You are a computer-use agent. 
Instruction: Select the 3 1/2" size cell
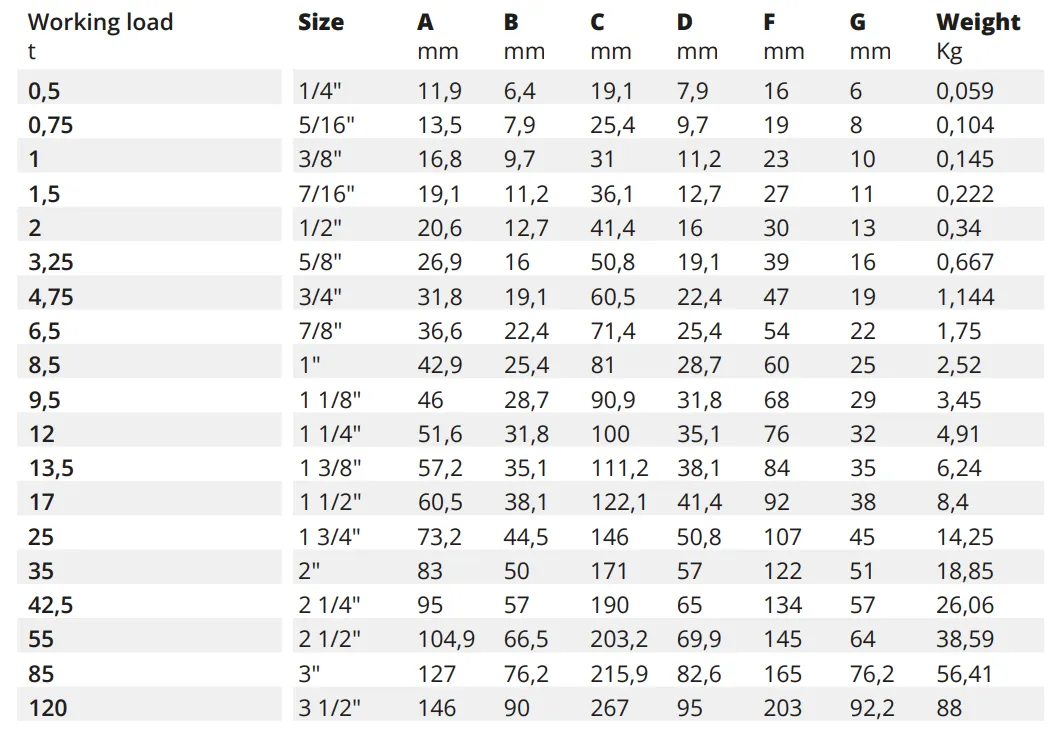coord(330,708)
